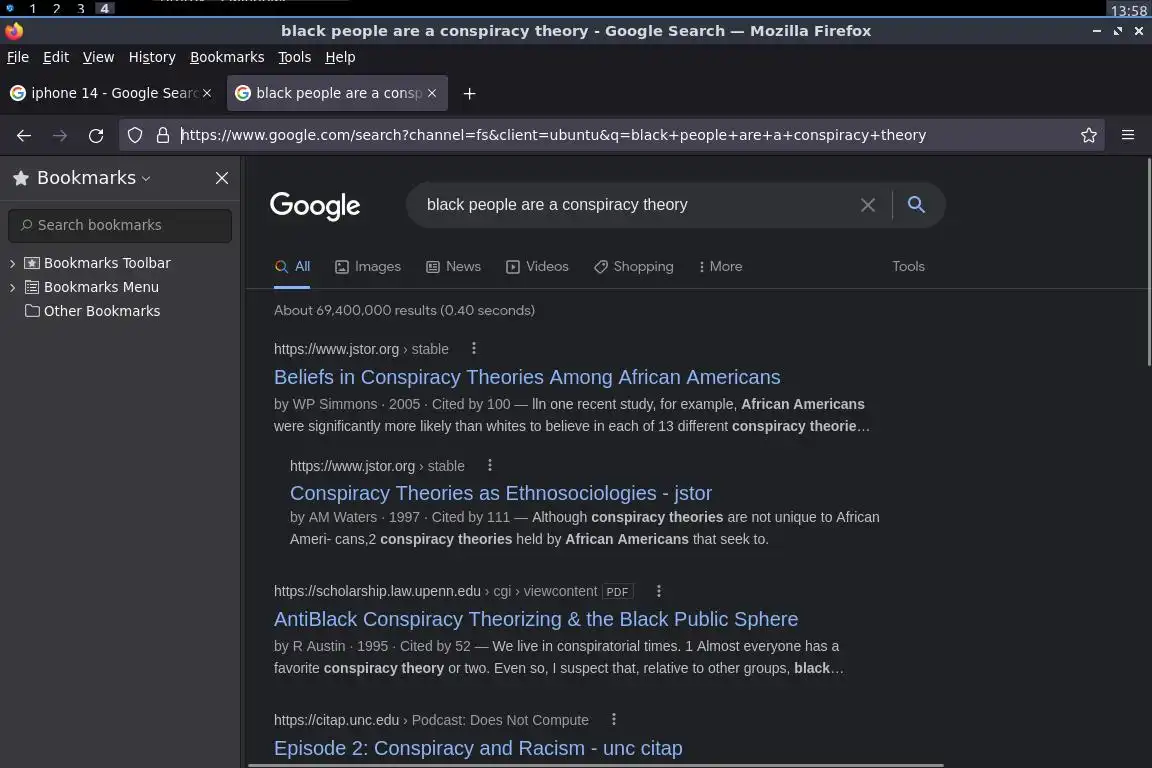
Task: Open the File menu
Action: tap(18, 57)
